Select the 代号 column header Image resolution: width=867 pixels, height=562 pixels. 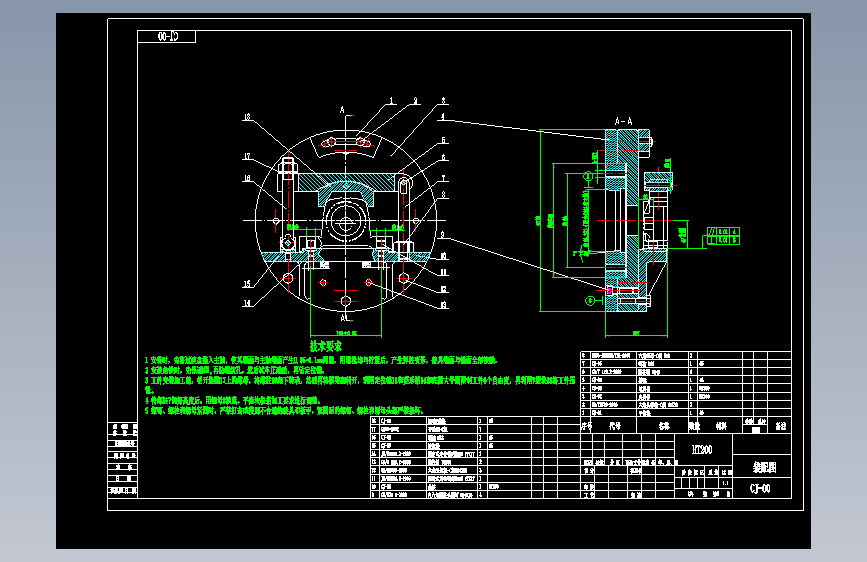point(615,426)
